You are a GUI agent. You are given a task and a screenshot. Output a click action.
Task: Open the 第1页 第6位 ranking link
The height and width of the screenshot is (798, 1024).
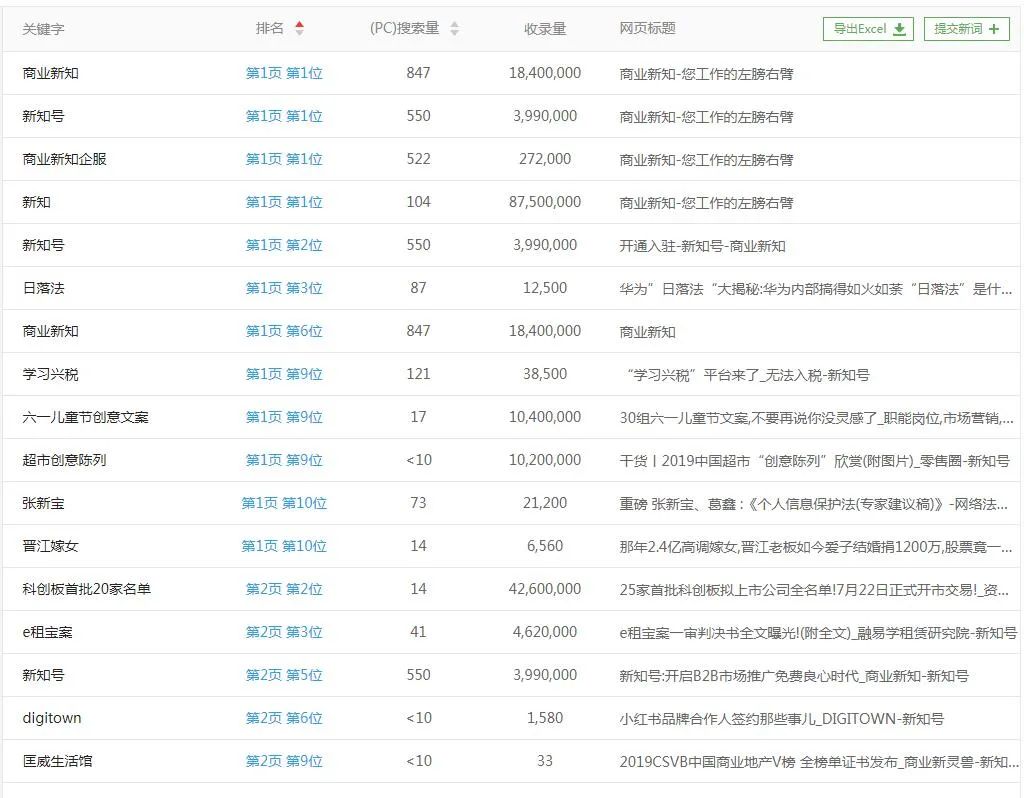point(284,331)
